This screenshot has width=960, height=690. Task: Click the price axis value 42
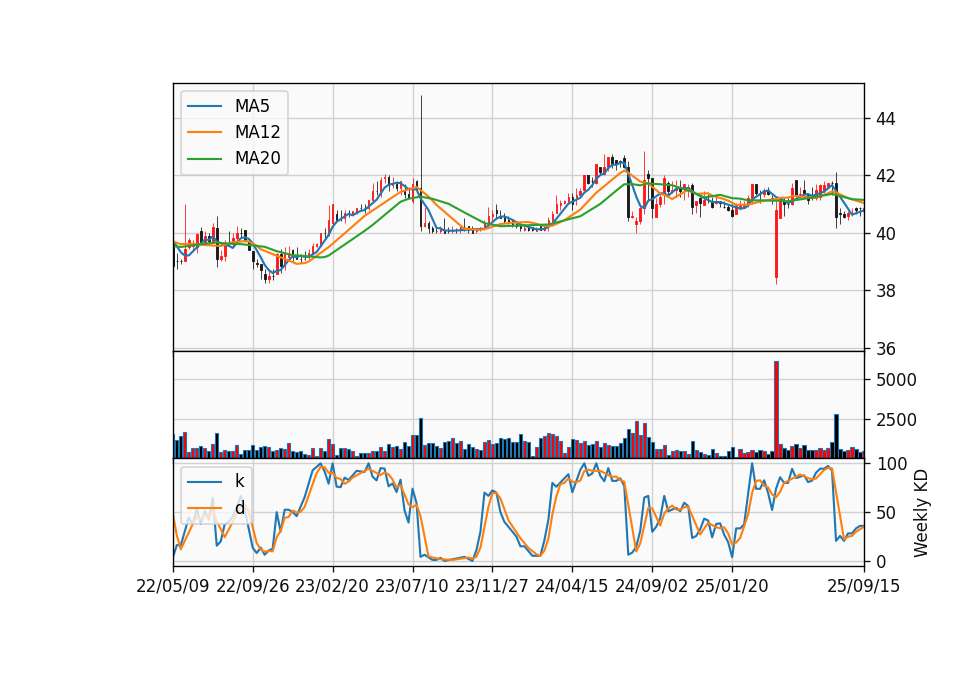[885, 176]
